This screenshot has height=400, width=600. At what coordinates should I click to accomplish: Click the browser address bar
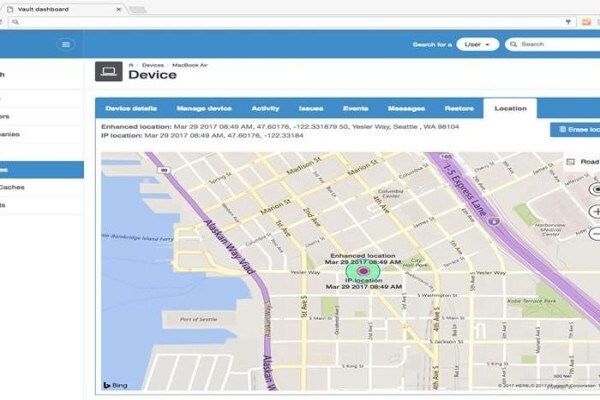(x=291, y=22)
